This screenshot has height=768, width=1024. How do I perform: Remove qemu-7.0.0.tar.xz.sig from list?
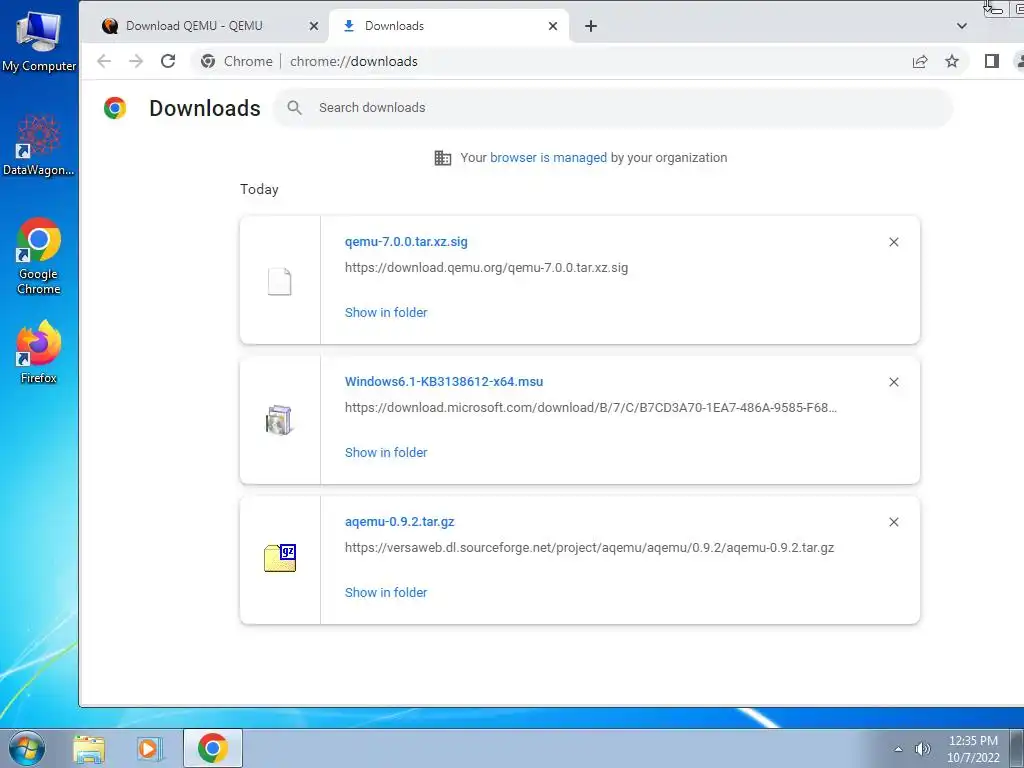coord(893,242)
